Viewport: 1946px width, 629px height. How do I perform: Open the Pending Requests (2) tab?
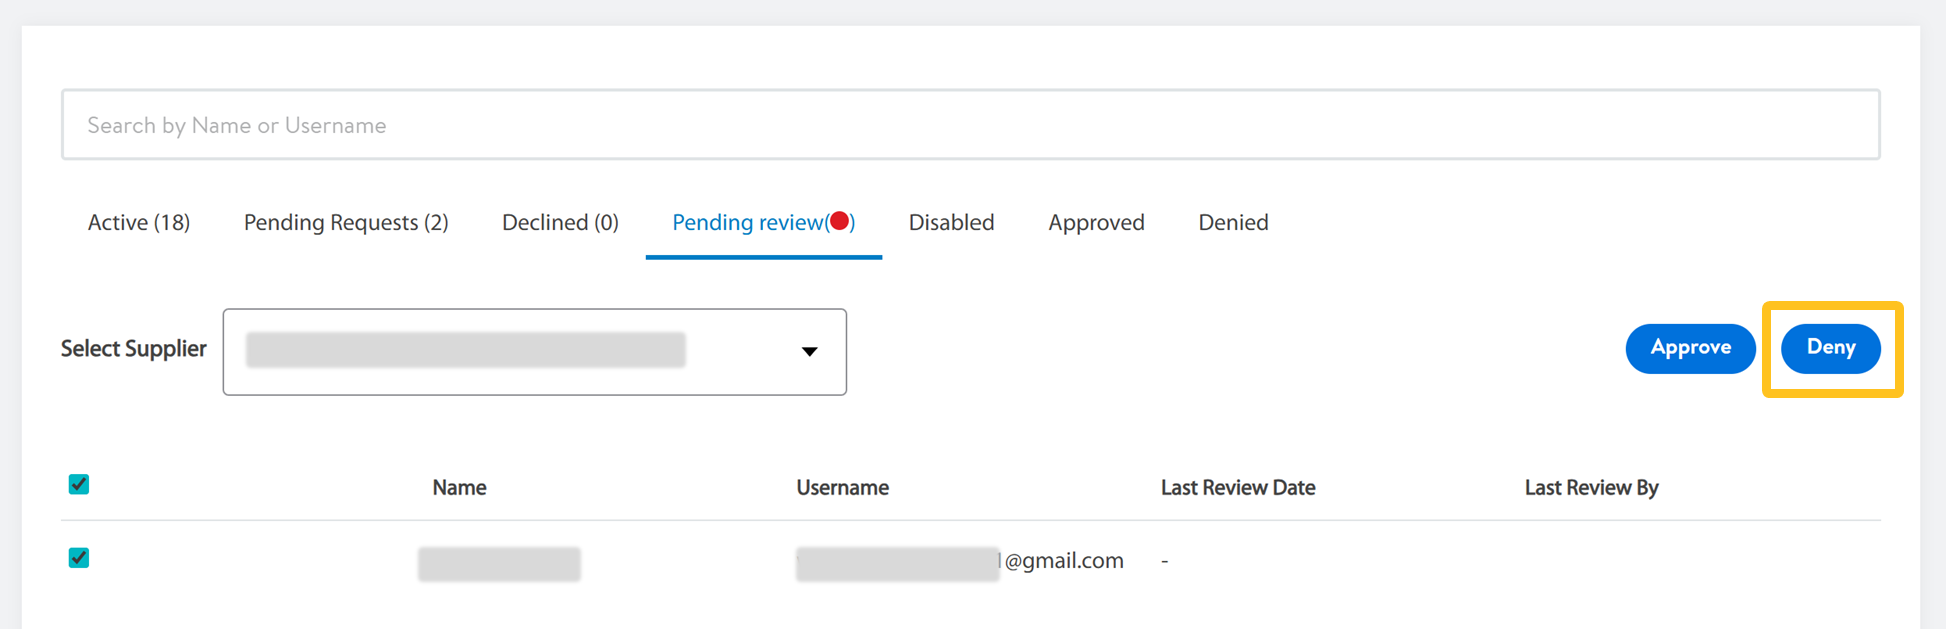[346, 222]
